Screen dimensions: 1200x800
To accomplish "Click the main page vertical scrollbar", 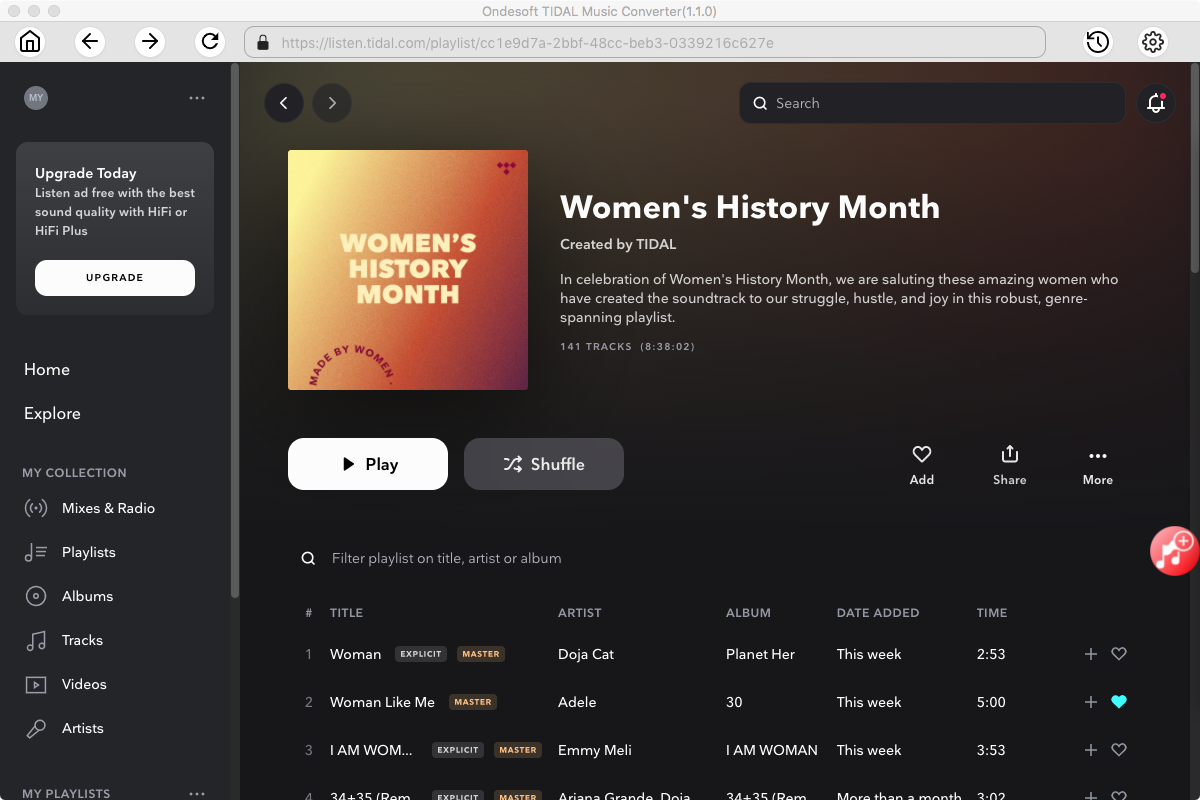I will [1195, 168].
